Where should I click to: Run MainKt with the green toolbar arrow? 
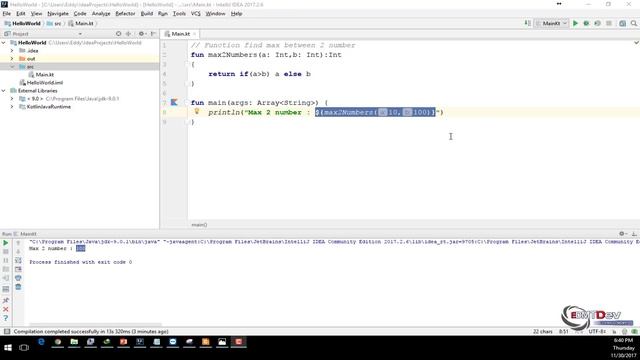pyautogui.click(x=576, y=23)
